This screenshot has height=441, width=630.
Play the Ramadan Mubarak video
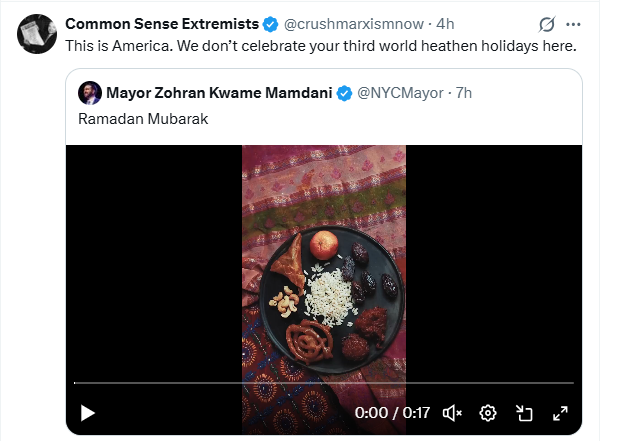click(x=88, y=412)
